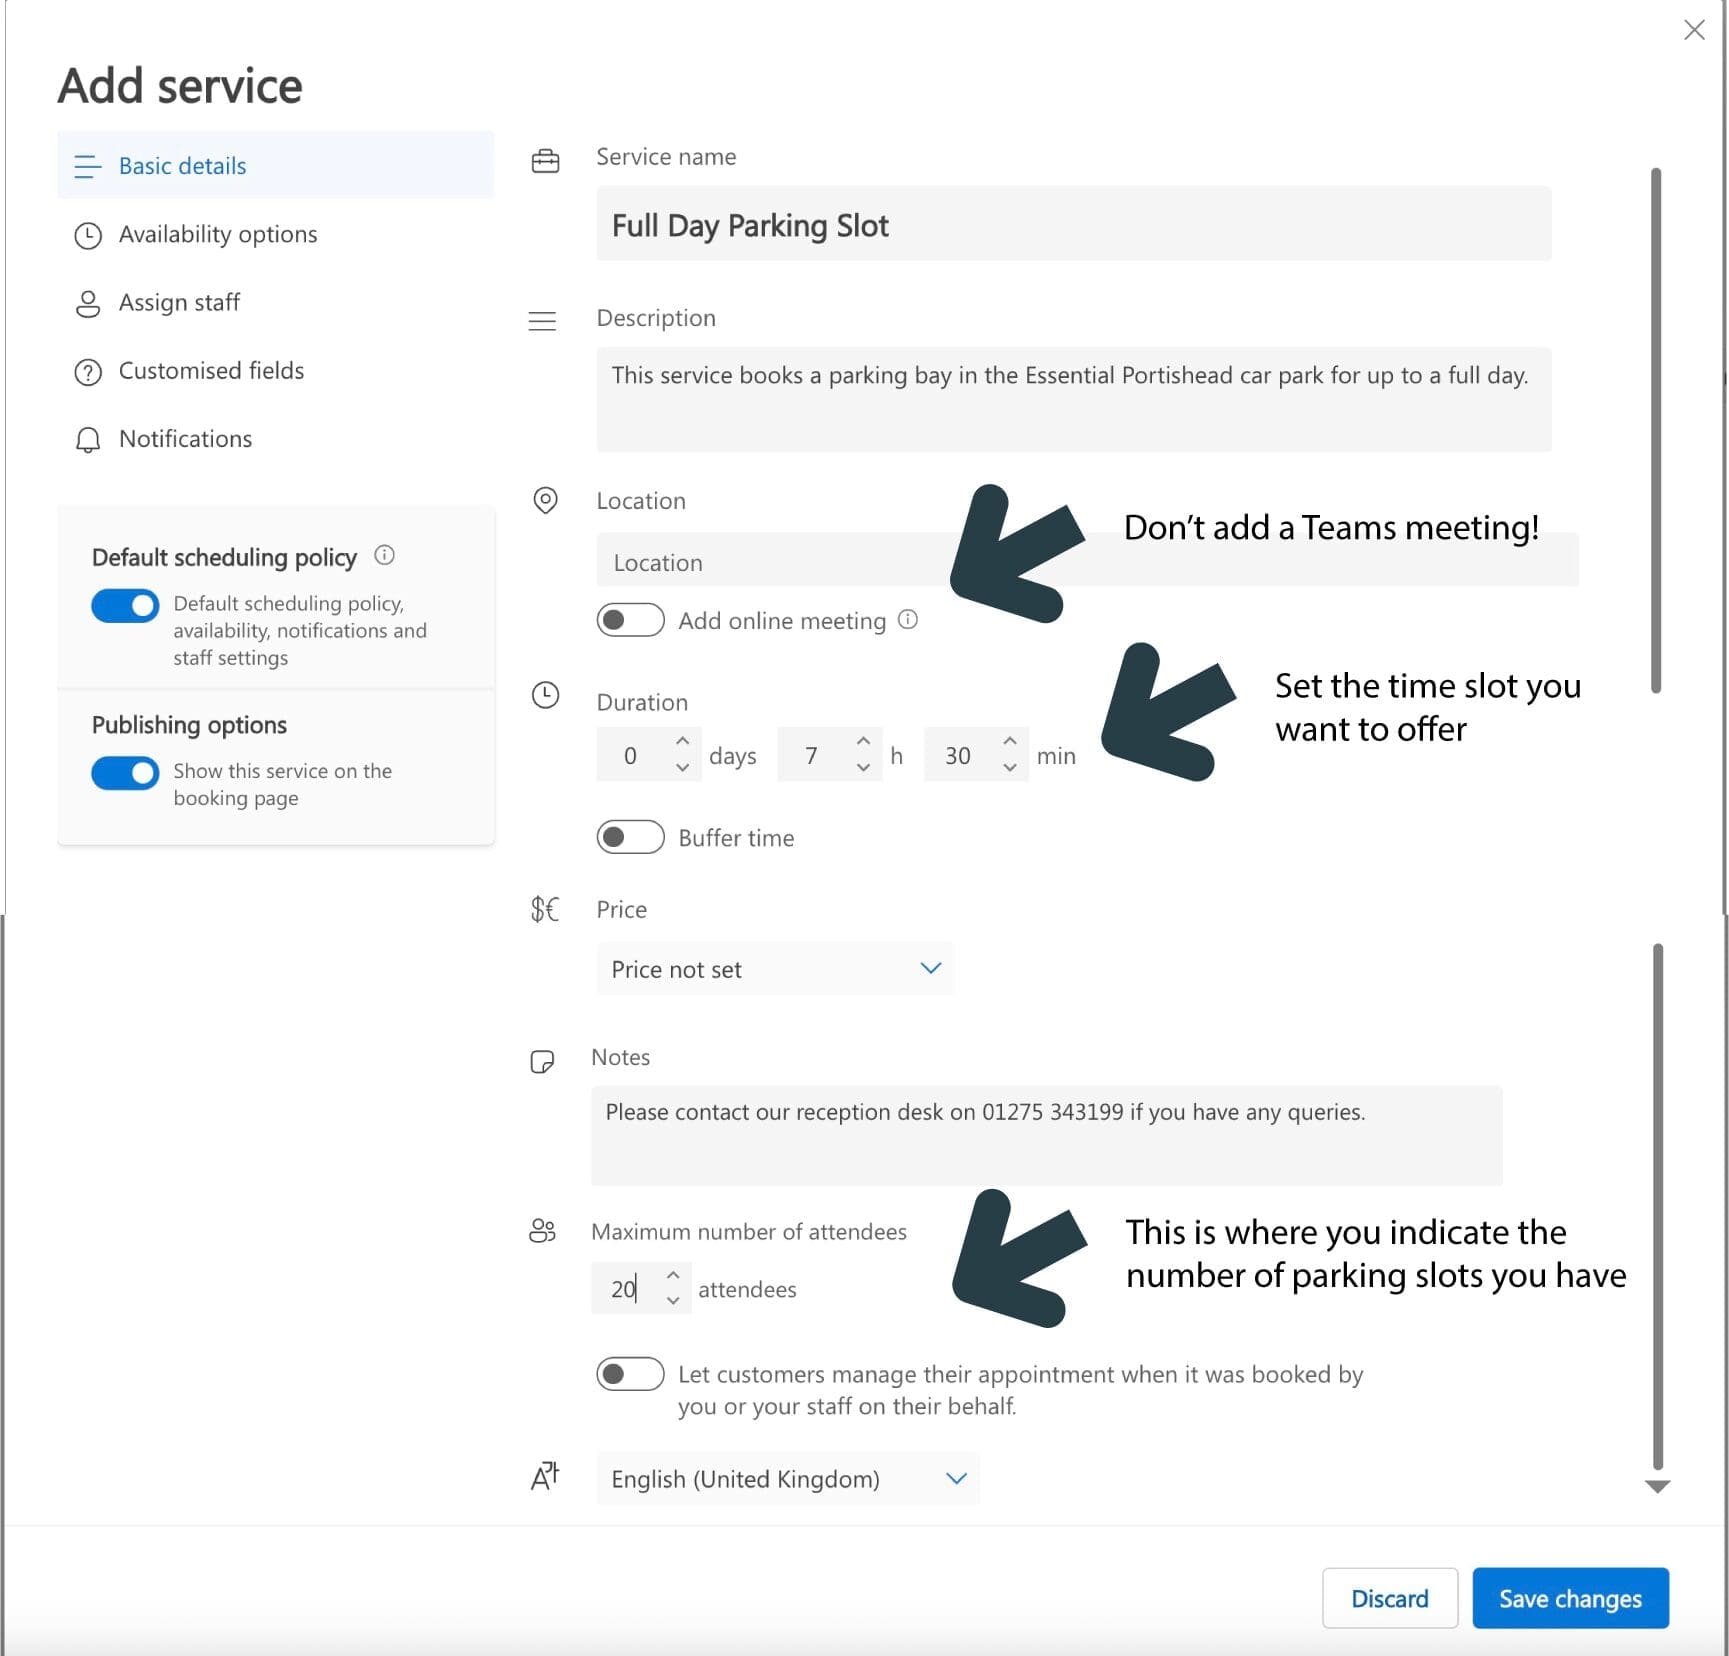The image size is (1729, 1656).
Task: Increase the duration hours value
Action: click(863, 742)
